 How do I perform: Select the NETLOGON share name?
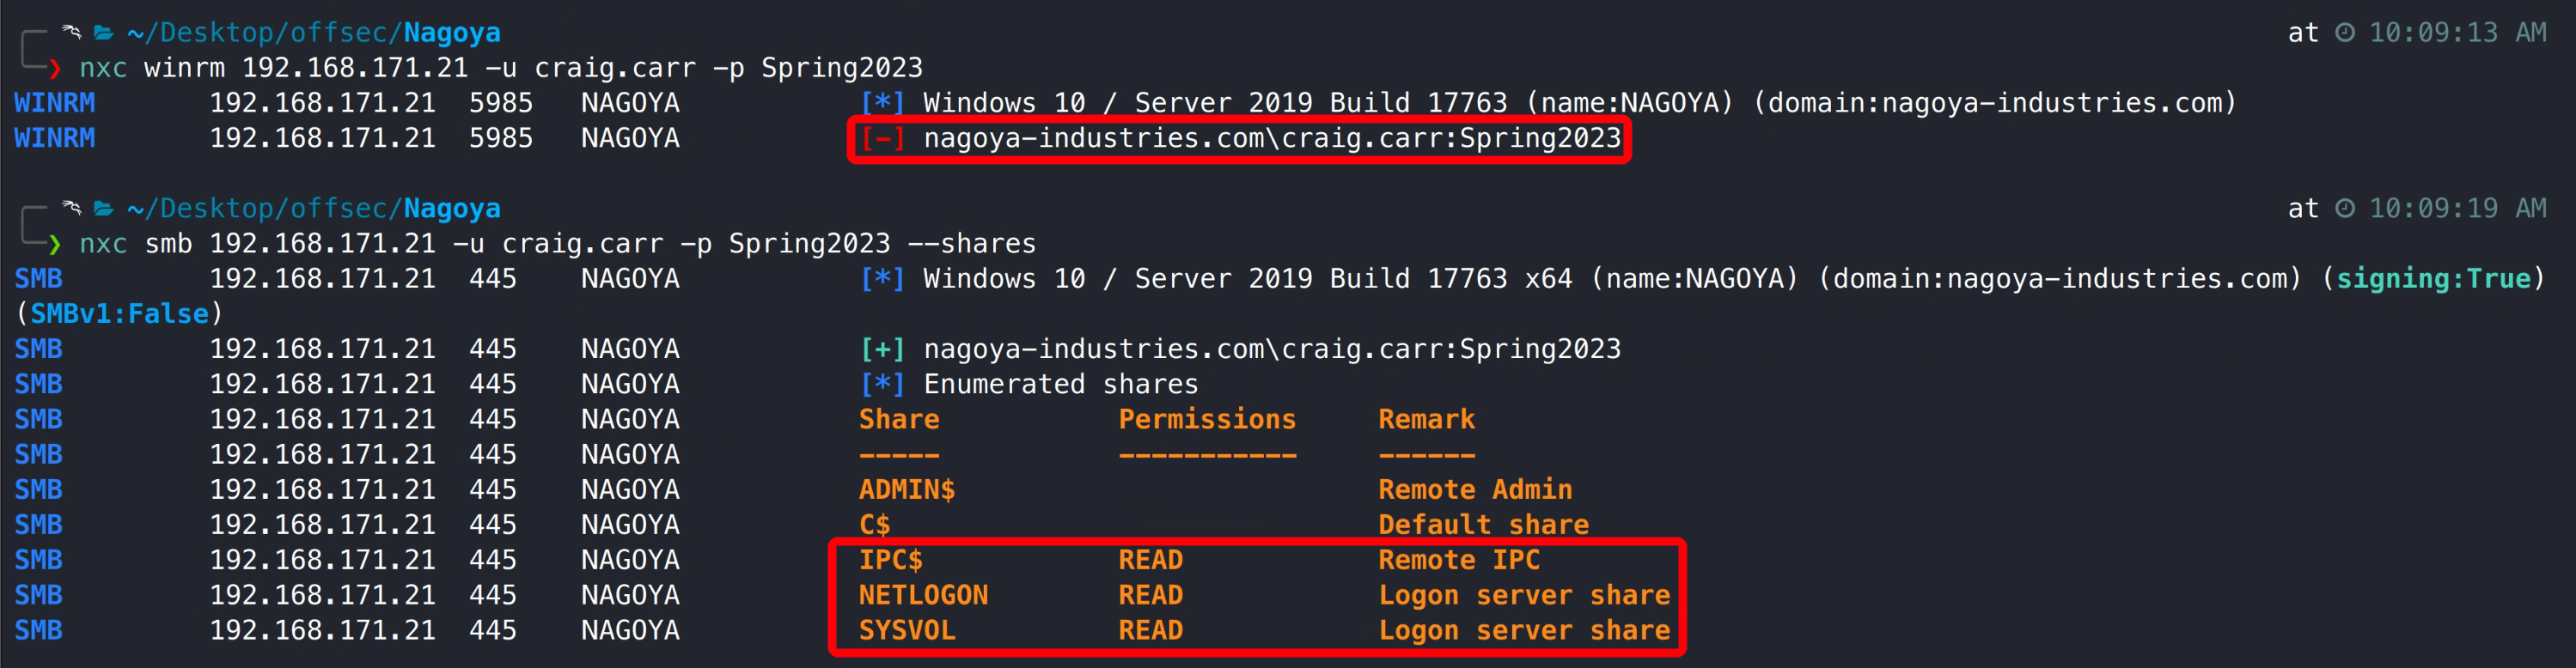(922, 595)
